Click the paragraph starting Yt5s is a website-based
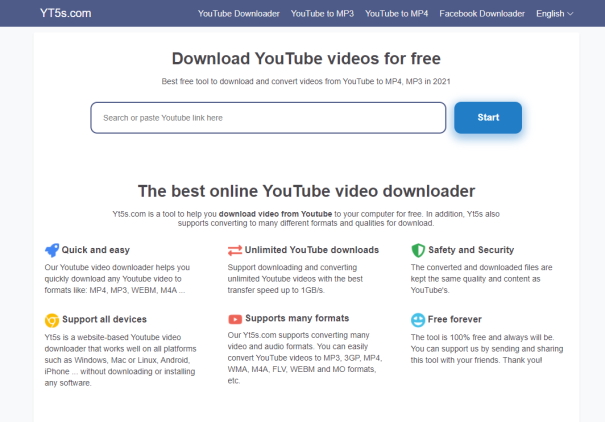Image resolution: width=605 pixels, height=422 pixels. 120,360
